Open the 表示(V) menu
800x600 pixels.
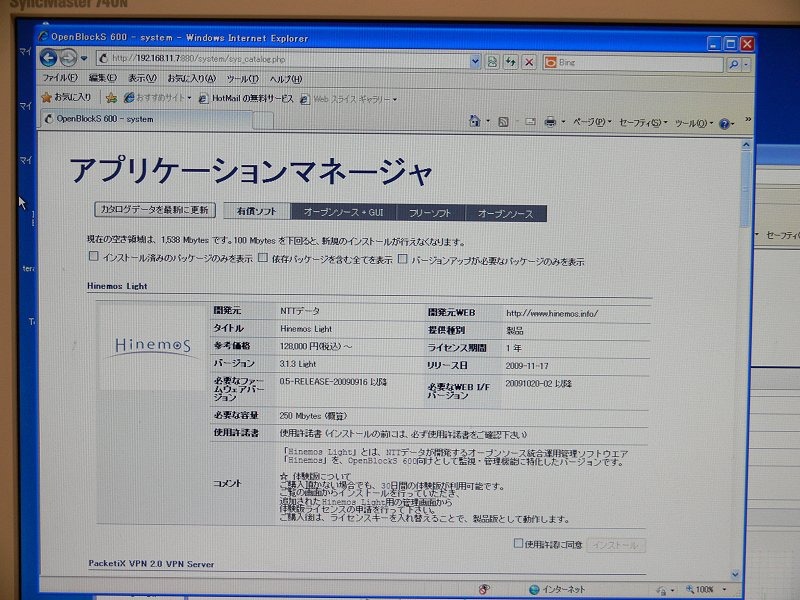click(142, 78)
